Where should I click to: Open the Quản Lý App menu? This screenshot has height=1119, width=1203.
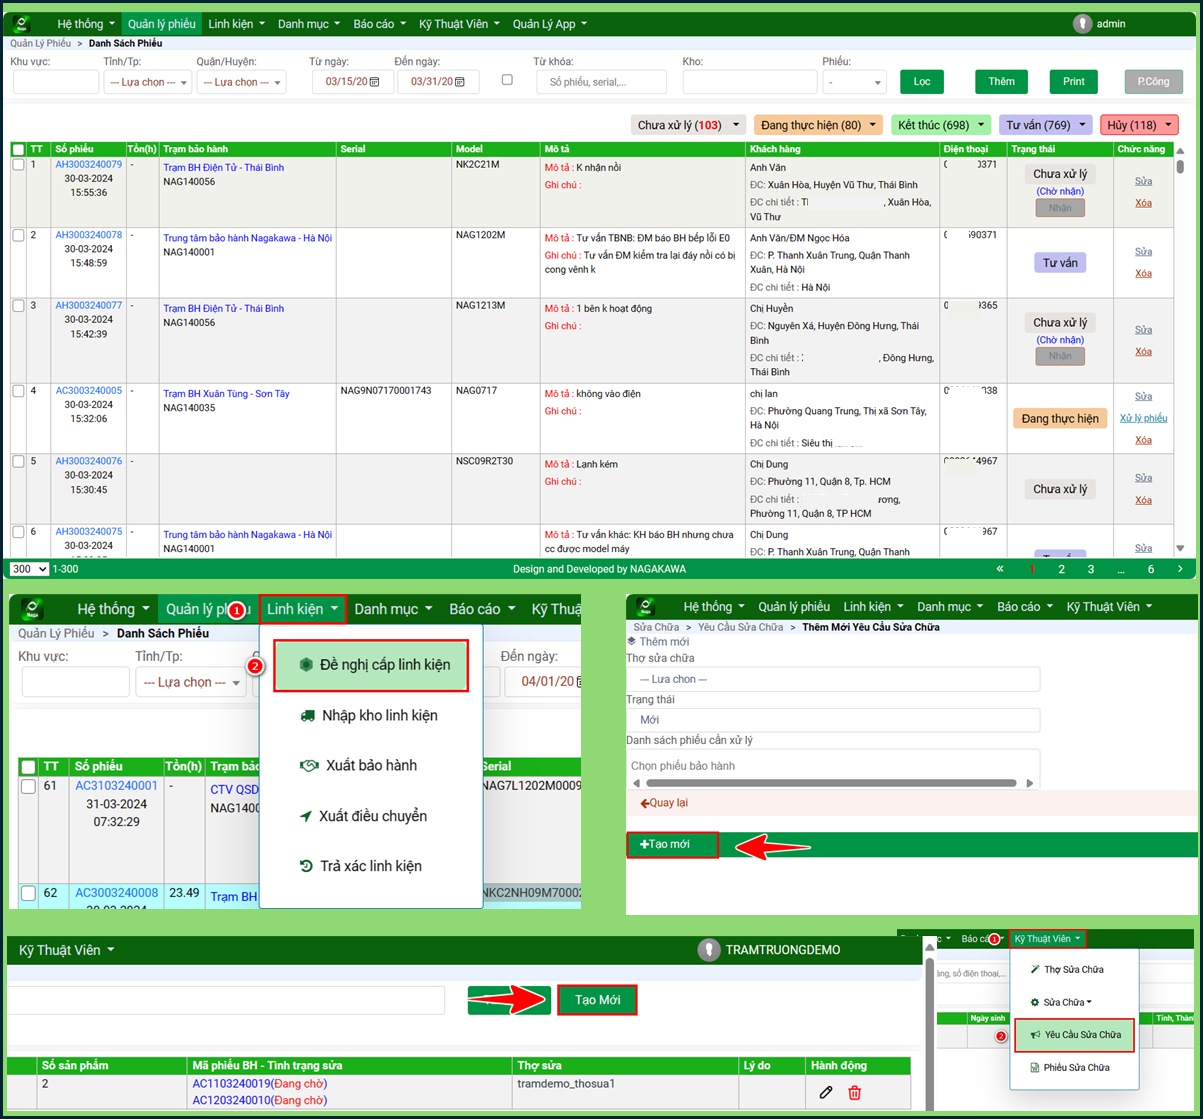549,24
